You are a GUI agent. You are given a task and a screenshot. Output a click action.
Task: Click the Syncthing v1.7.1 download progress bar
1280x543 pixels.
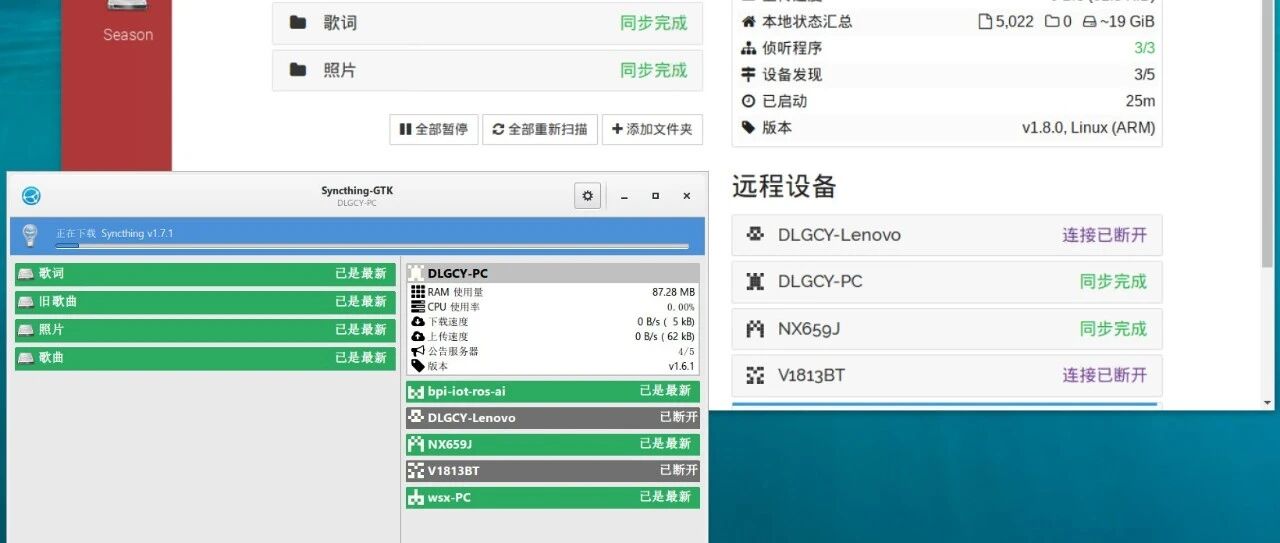point(371,245)
